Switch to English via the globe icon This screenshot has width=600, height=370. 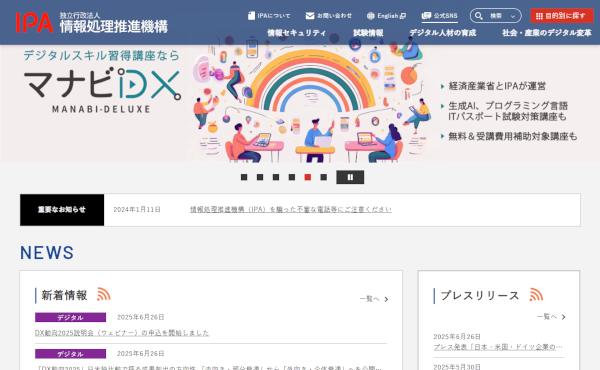370,16
